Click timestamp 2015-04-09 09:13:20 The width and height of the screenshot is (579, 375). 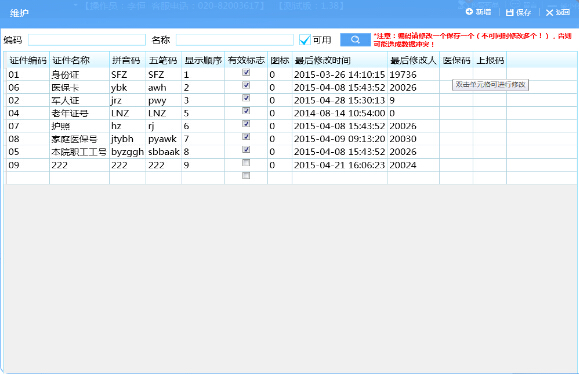(340, 139)
